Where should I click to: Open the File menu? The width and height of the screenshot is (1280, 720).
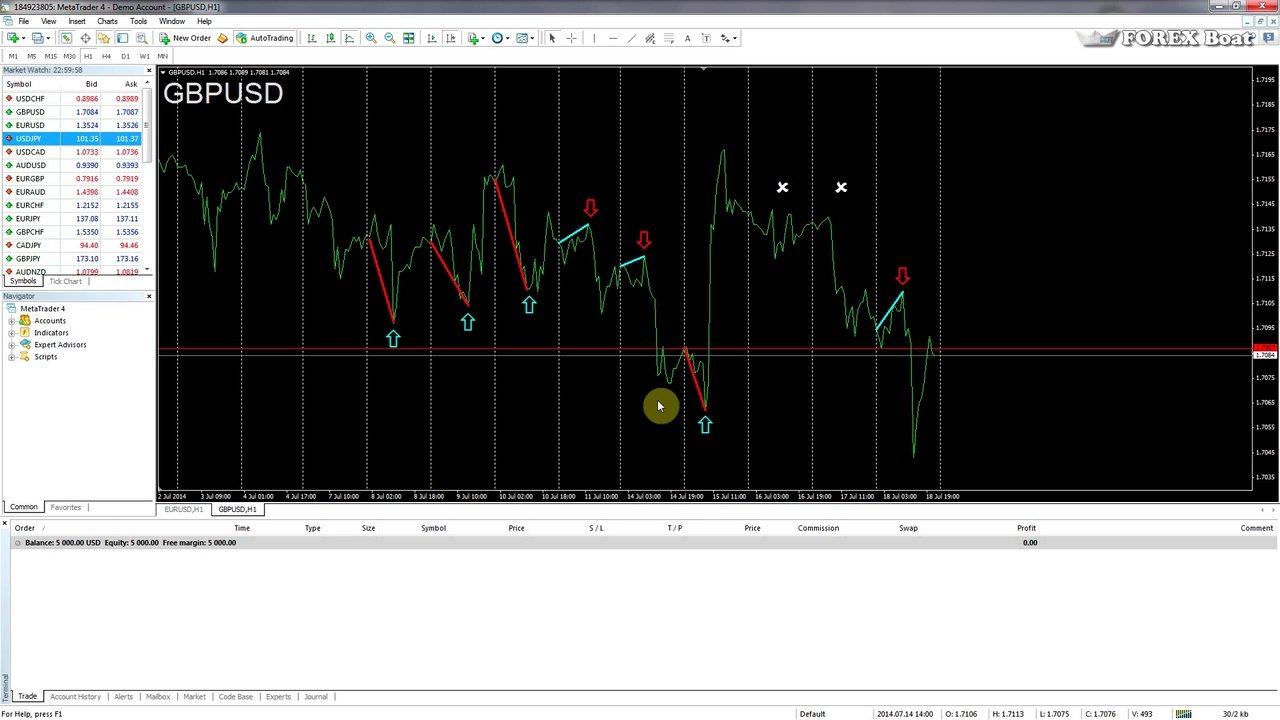point(23,21)
